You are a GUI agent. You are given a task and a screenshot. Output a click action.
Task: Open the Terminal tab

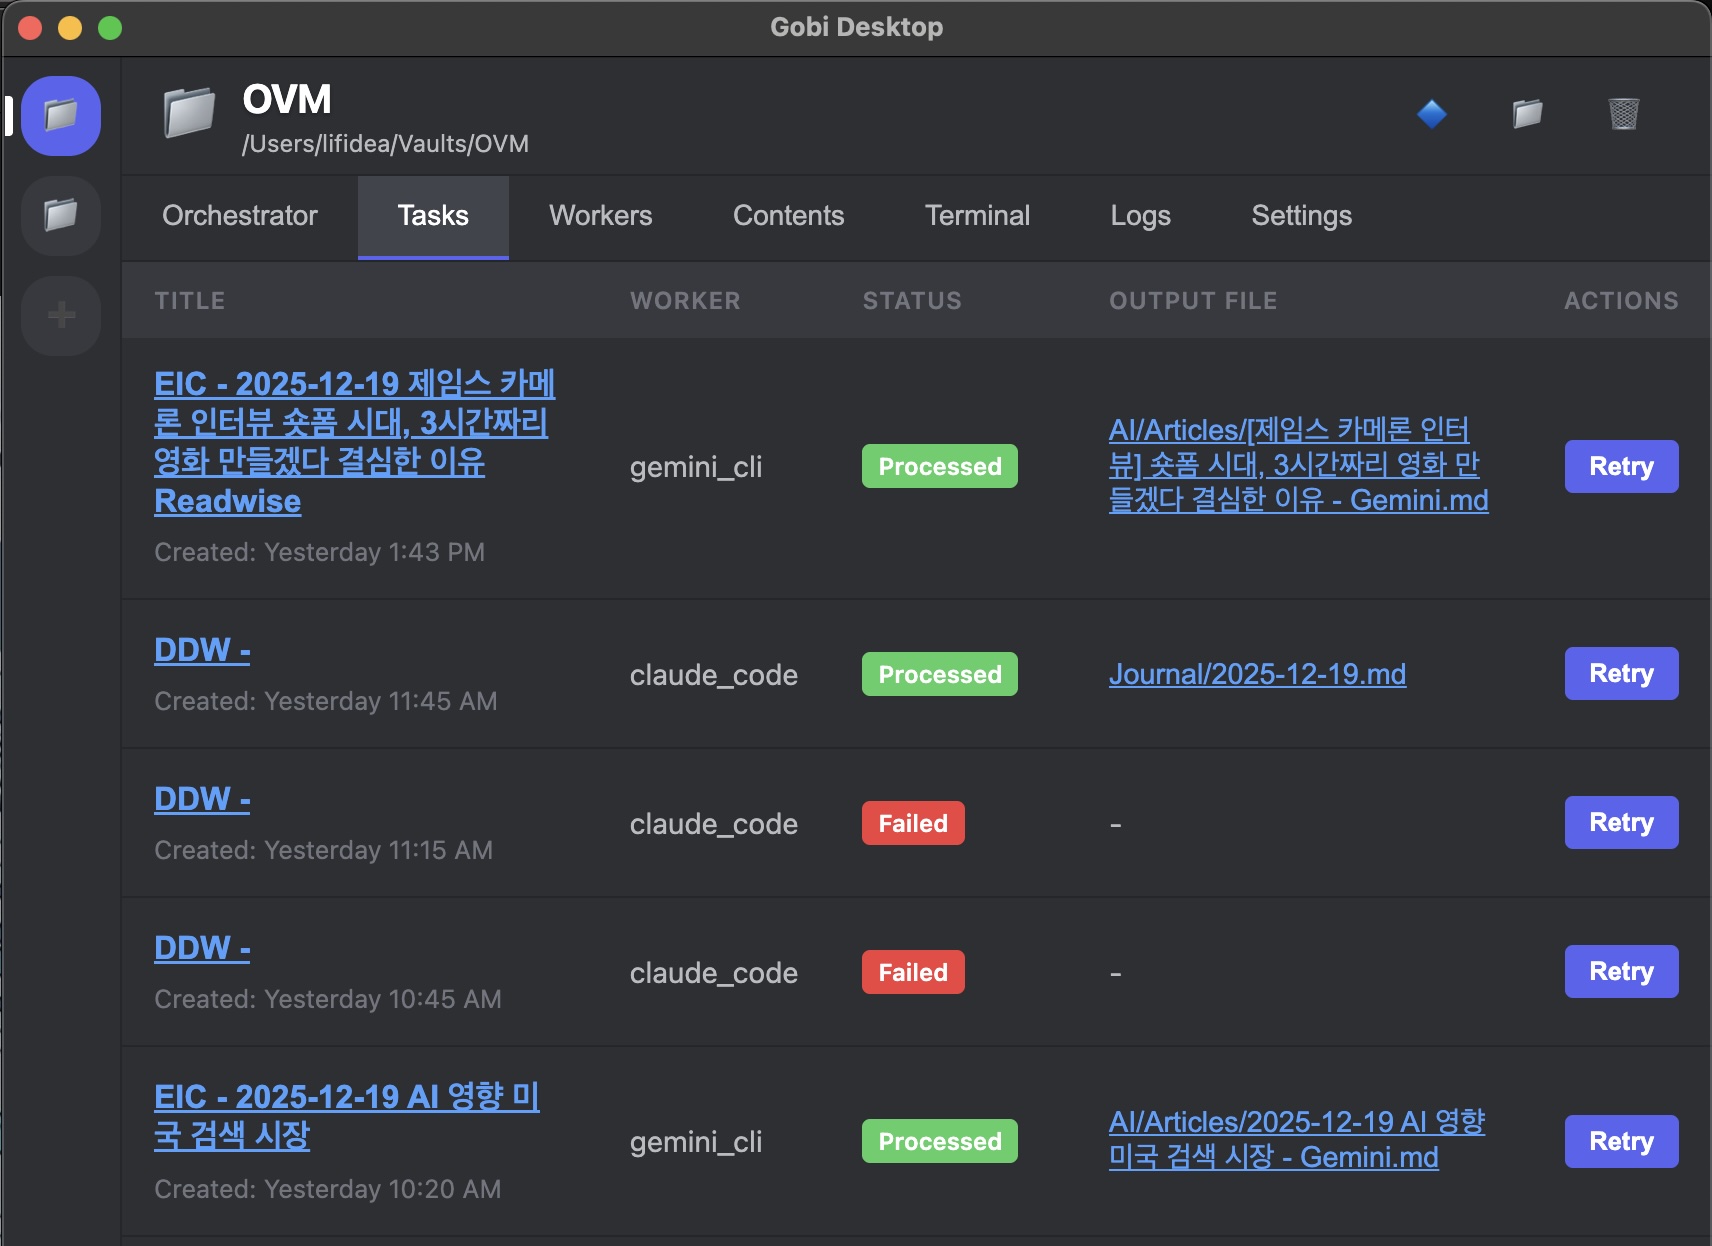point(977,216)
